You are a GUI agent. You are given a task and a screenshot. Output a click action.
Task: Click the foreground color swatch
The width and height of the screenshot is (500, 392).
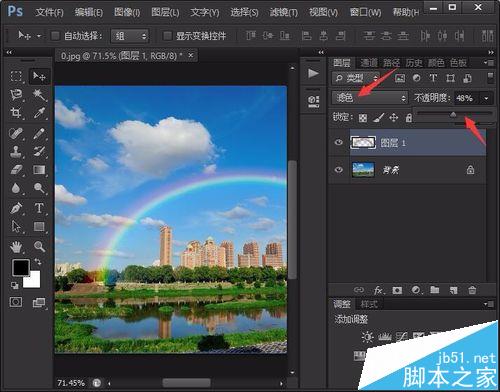[21, 267]
